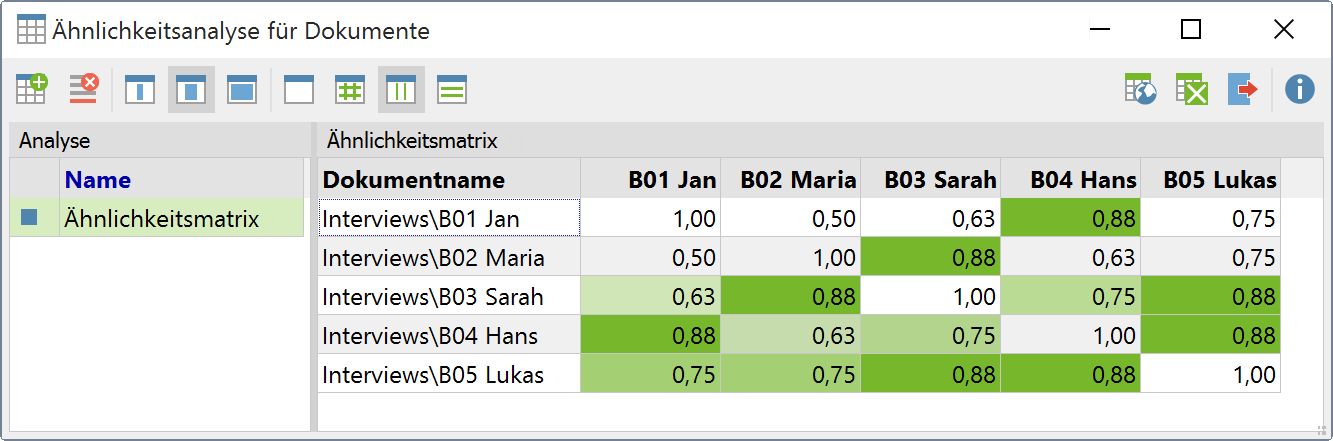The width and height of the screenshot is (1333, 441).
Task: Select Ähnlichkeitsmatrix in the Analyse list
Action: 162,218
